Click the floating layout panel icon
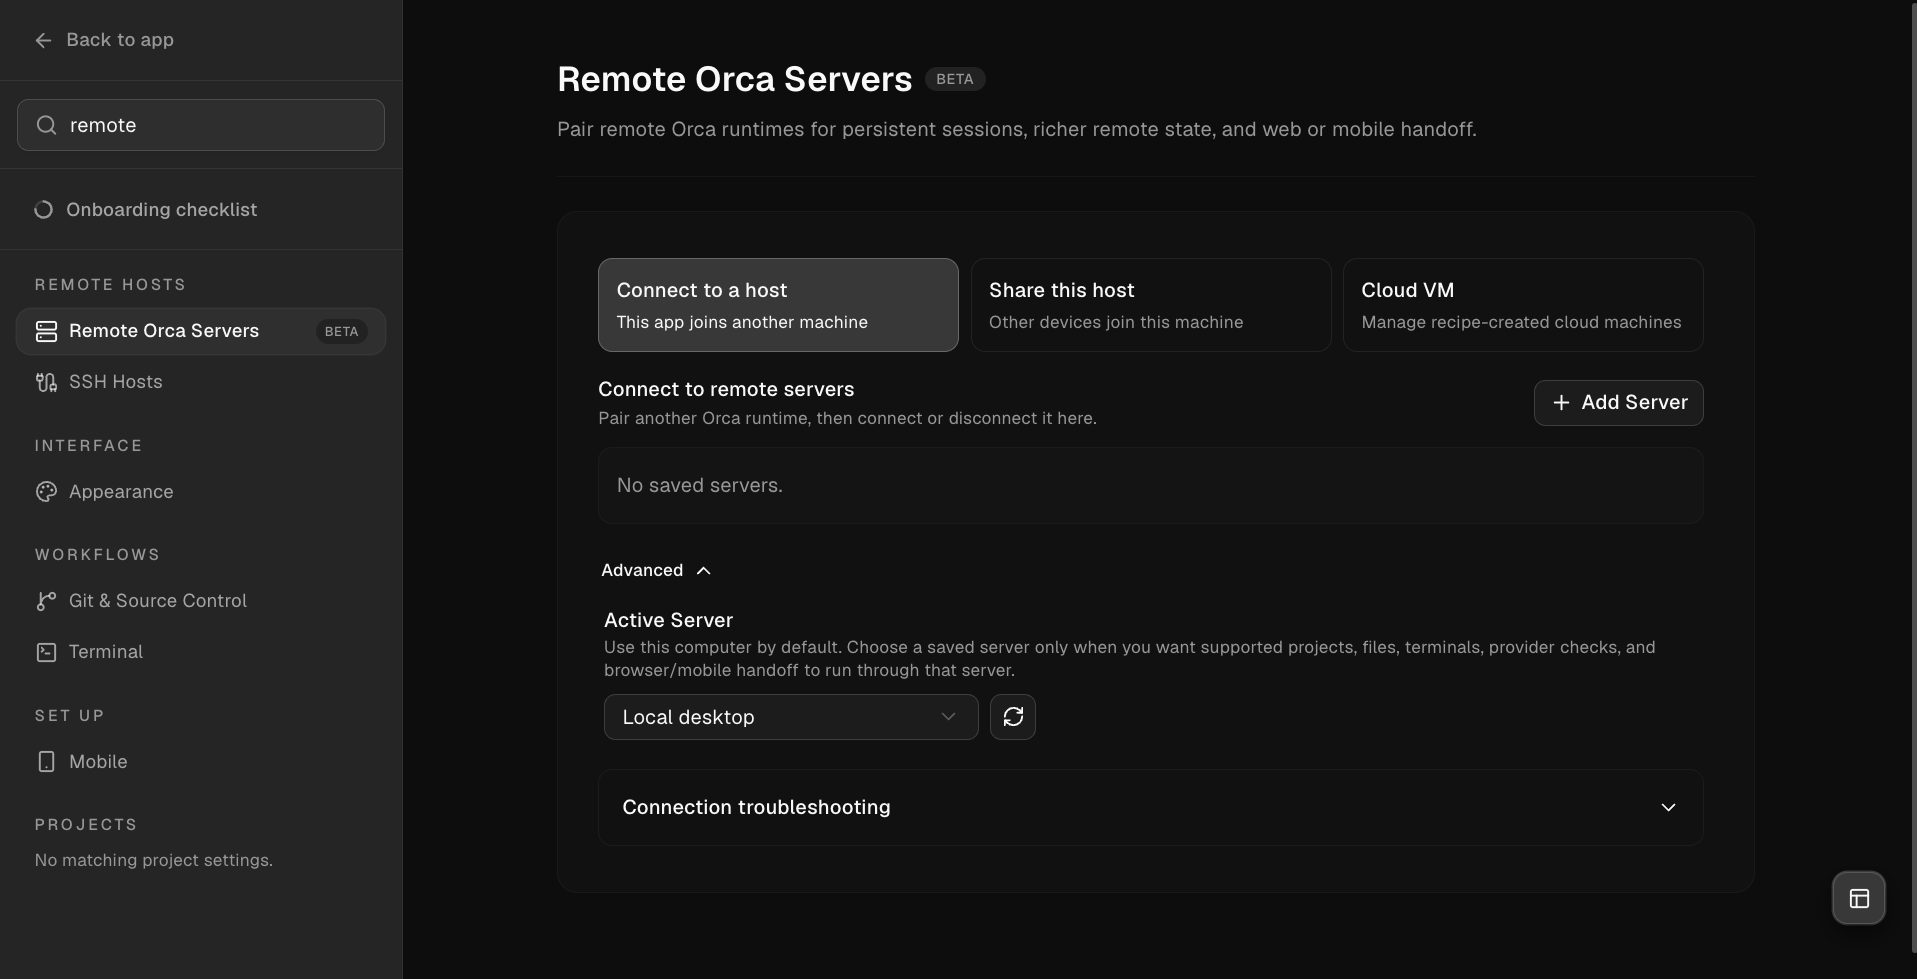 [1859, 898]
